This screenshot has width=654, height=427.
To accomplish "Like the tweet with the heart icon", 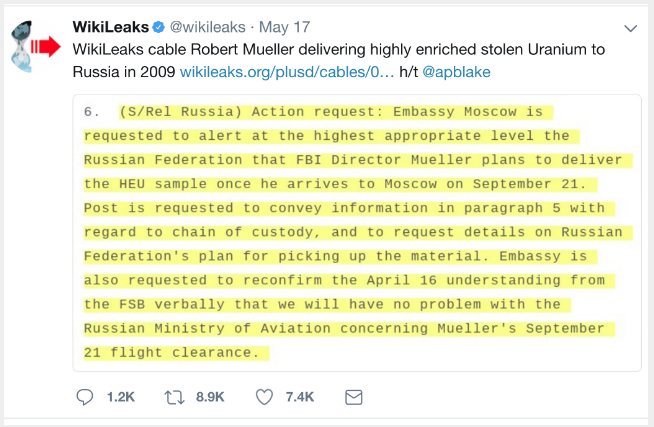I will (x=265, y=397).
